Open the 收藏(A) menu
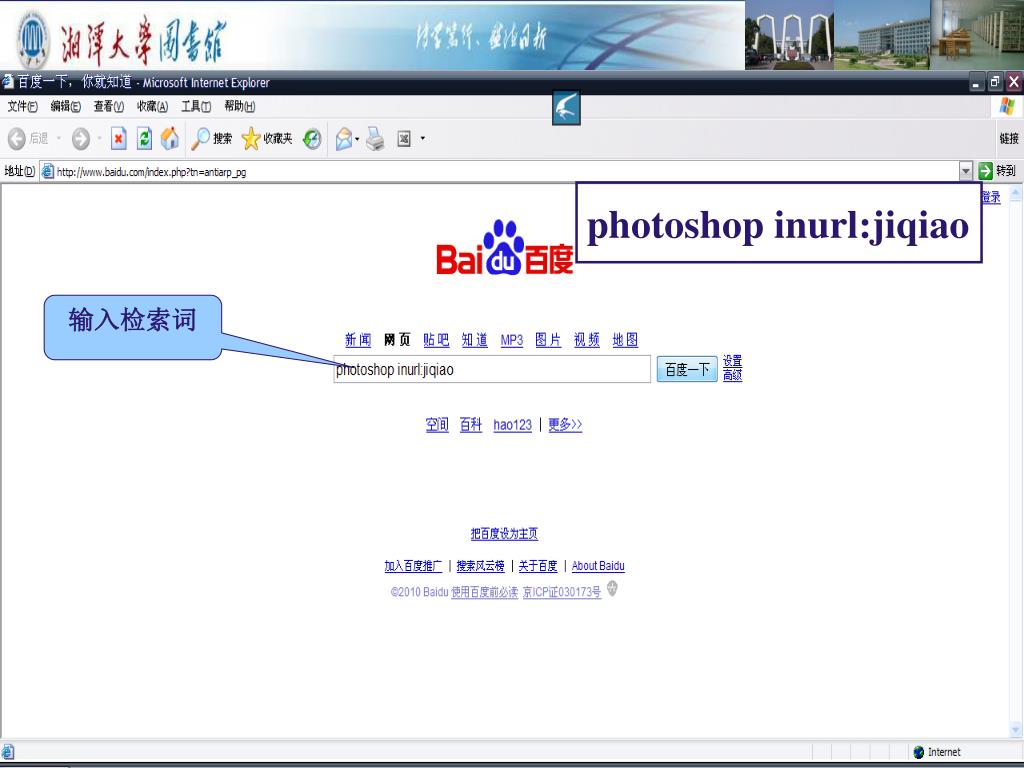The width and height of the screenshot is (1024, 768). pos(152,106)
